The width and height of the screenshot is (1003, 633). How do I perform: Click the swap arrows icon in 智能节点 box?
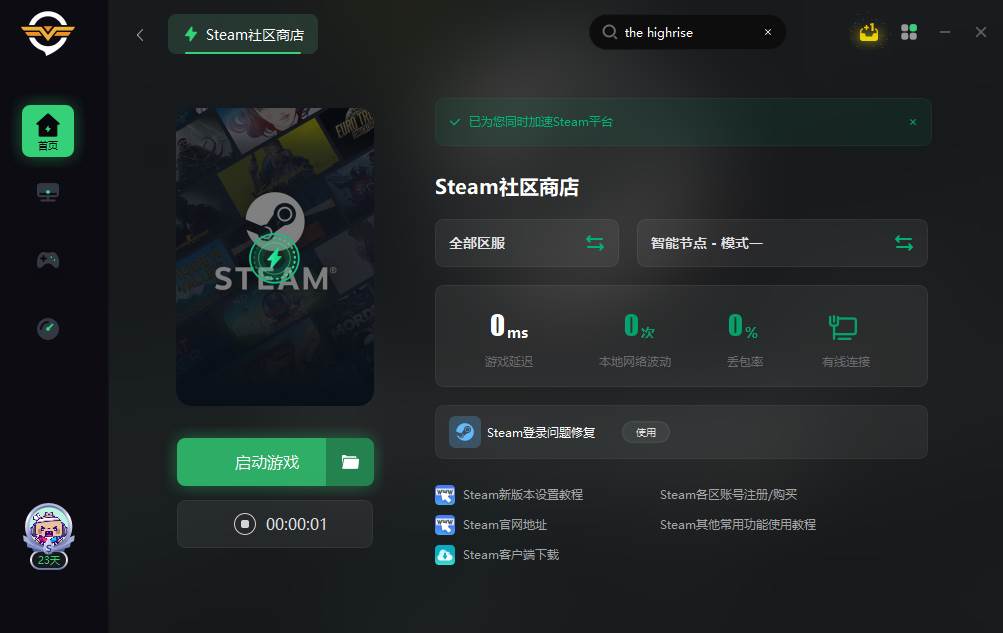(904, 243)
